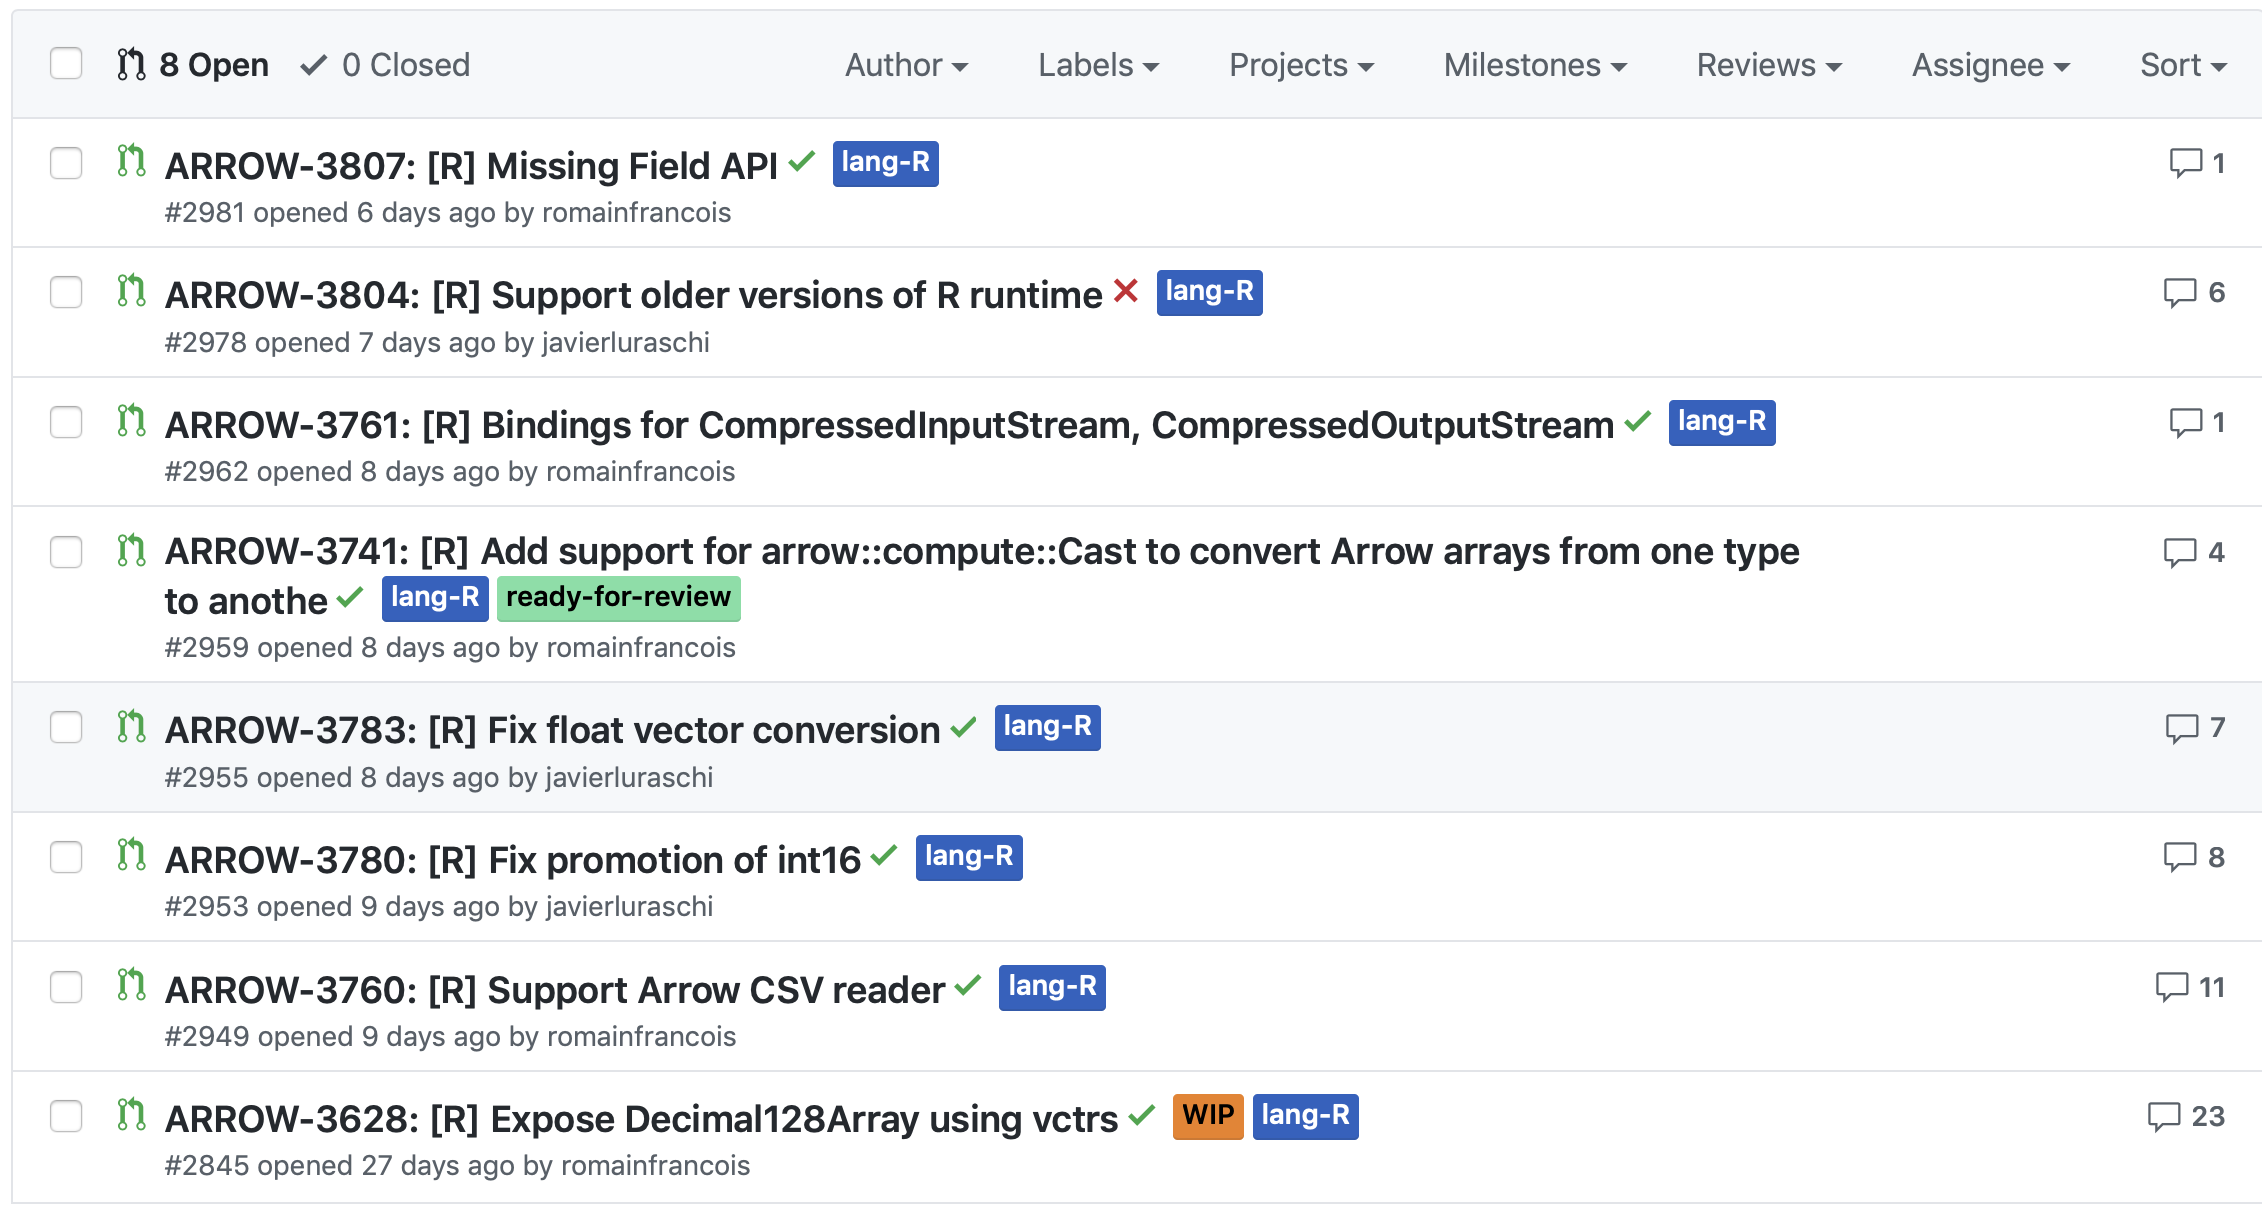The image size is (2262, 1218).
Task: Click pull request icon beside ARROW-3783
Action: click(131, 726)
